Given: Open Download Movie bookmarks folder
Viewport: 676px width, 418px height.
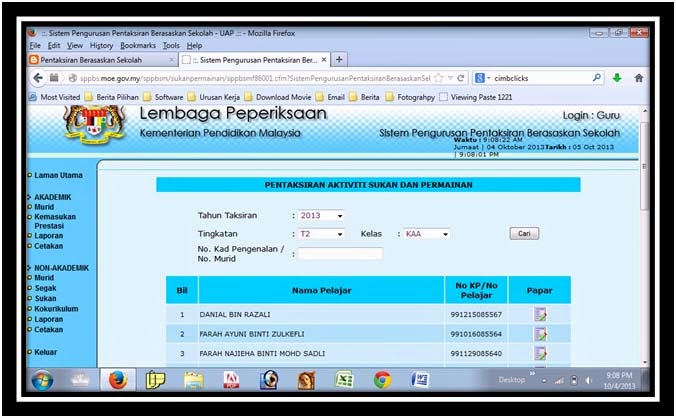Looking at the screenshot, I should (x=278, y=97).
